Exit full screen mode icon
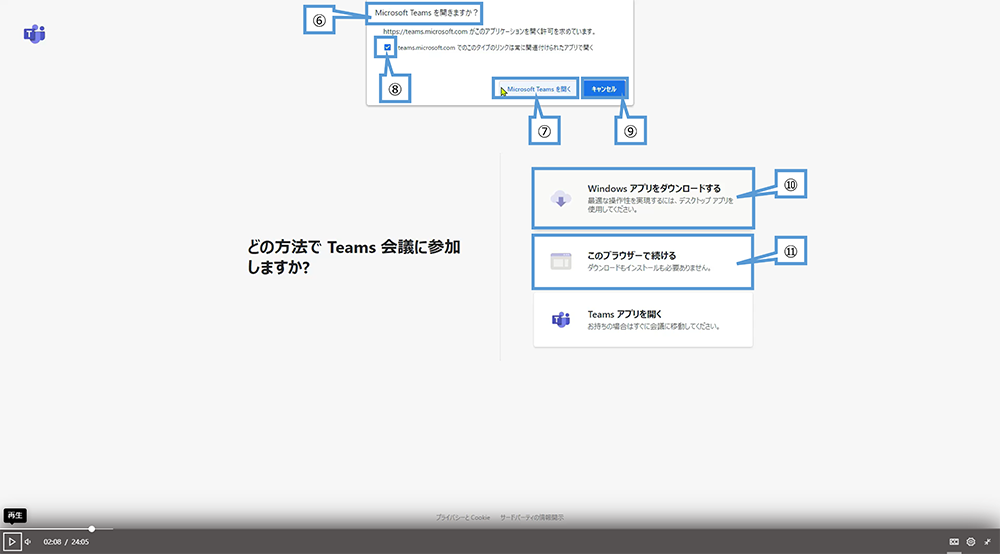This screenshot has height=554, width=1000. click(x=987, y=542)
